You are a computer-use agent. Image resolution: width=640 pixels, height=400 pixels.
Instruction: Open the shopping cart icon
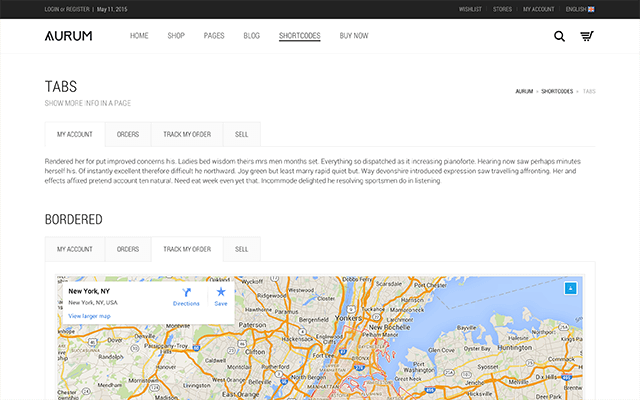pyautogui.click(x=586, y=37)
